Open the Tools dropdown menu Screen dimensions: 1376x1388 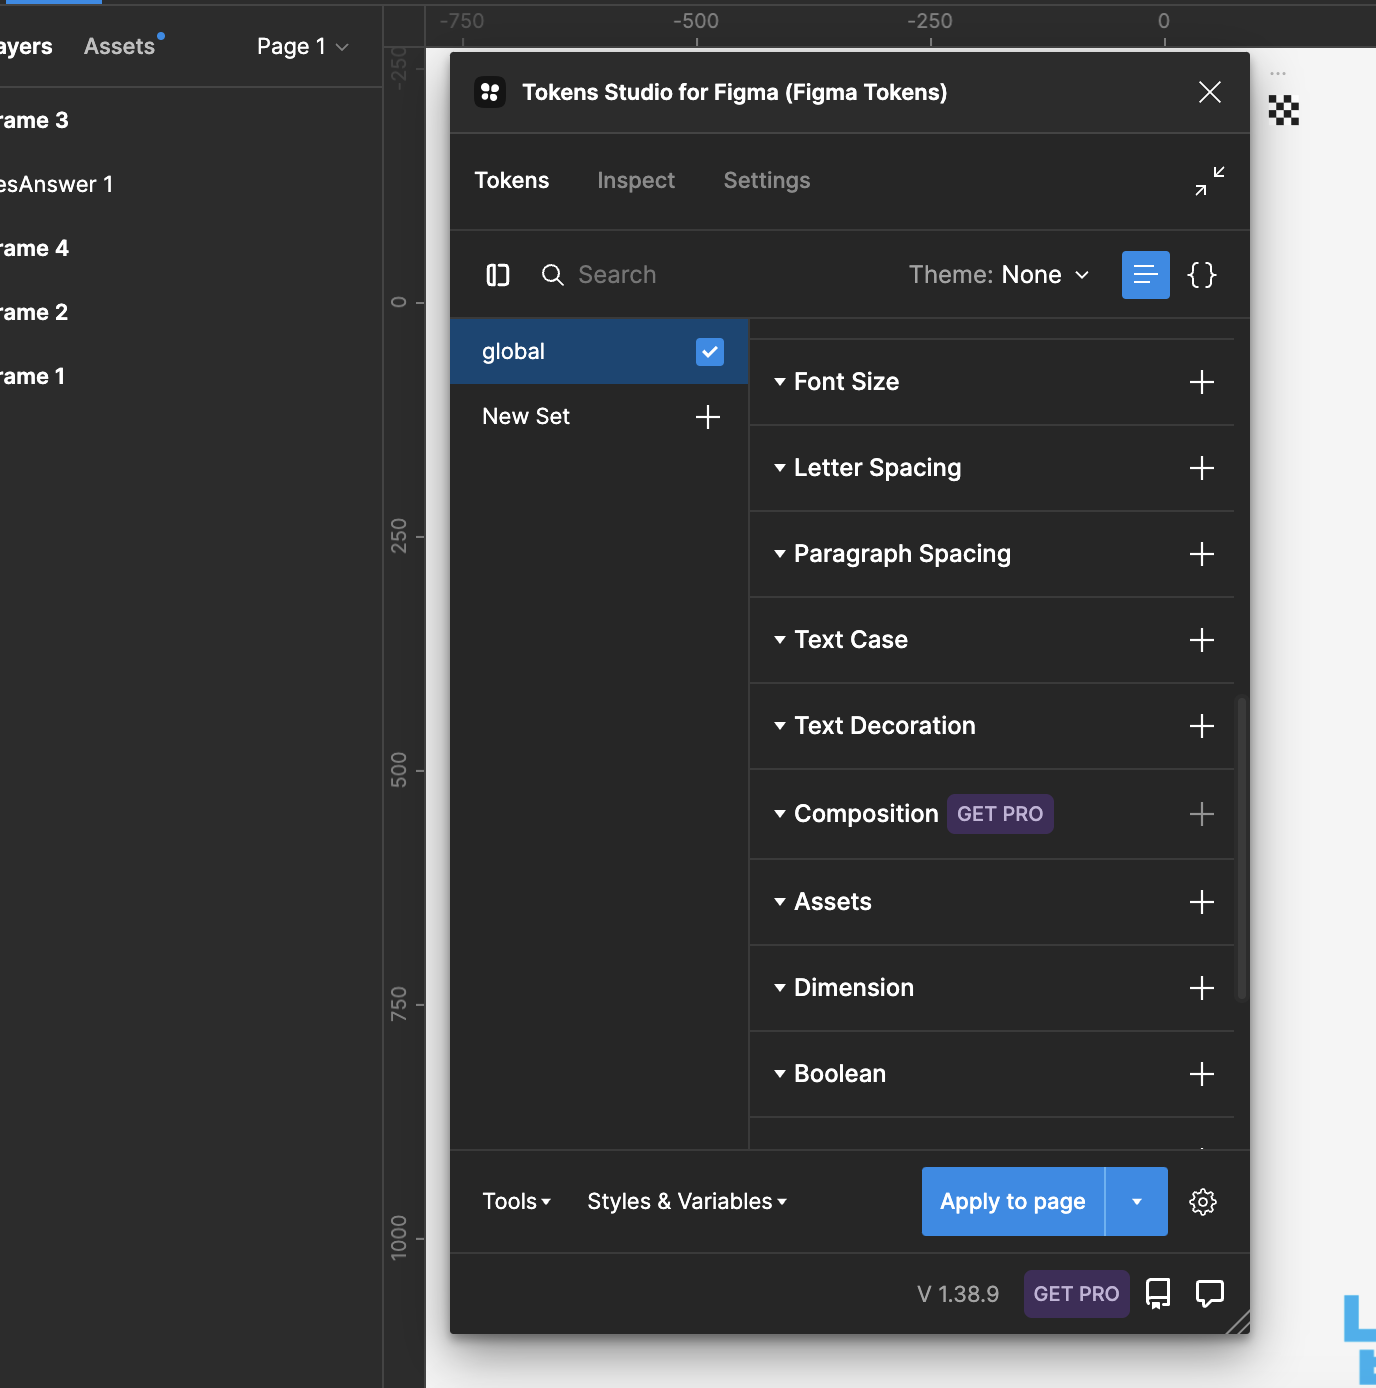coord(517,1202)
